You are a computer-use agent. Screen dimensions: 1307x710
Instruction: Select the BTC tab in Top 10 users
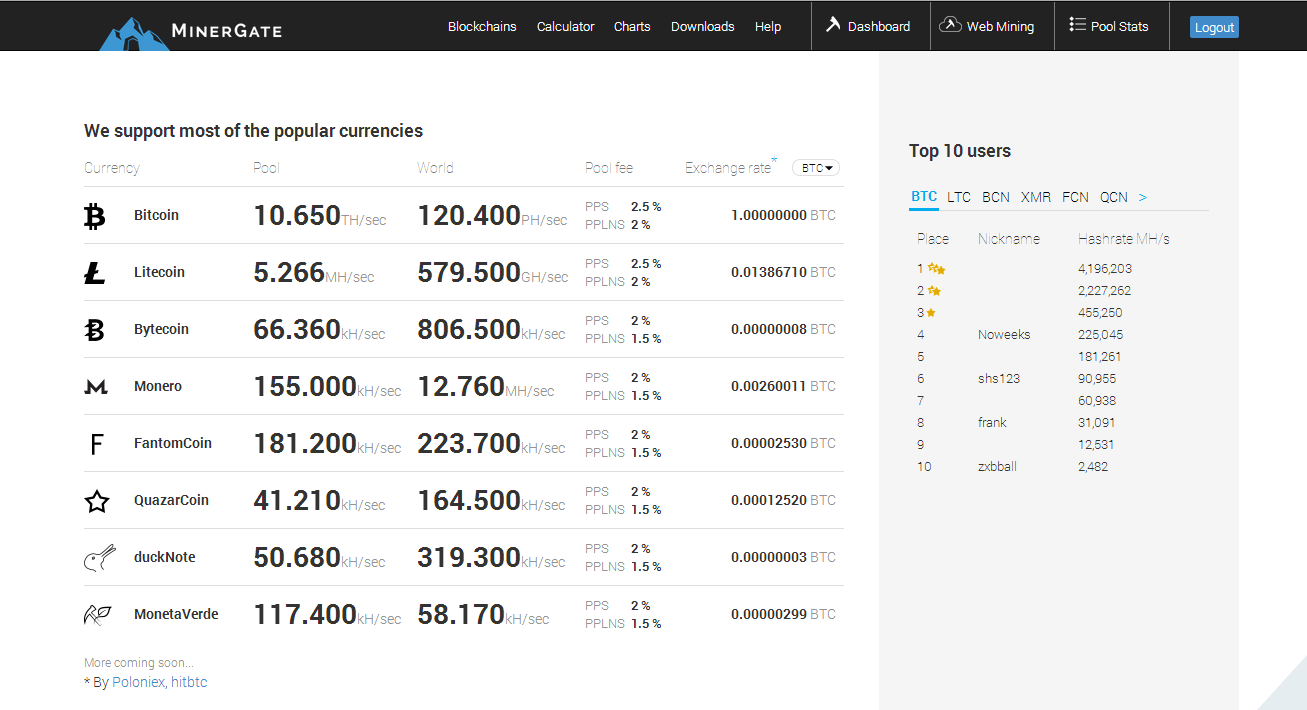pyautogui.click(x=924, y=197)
